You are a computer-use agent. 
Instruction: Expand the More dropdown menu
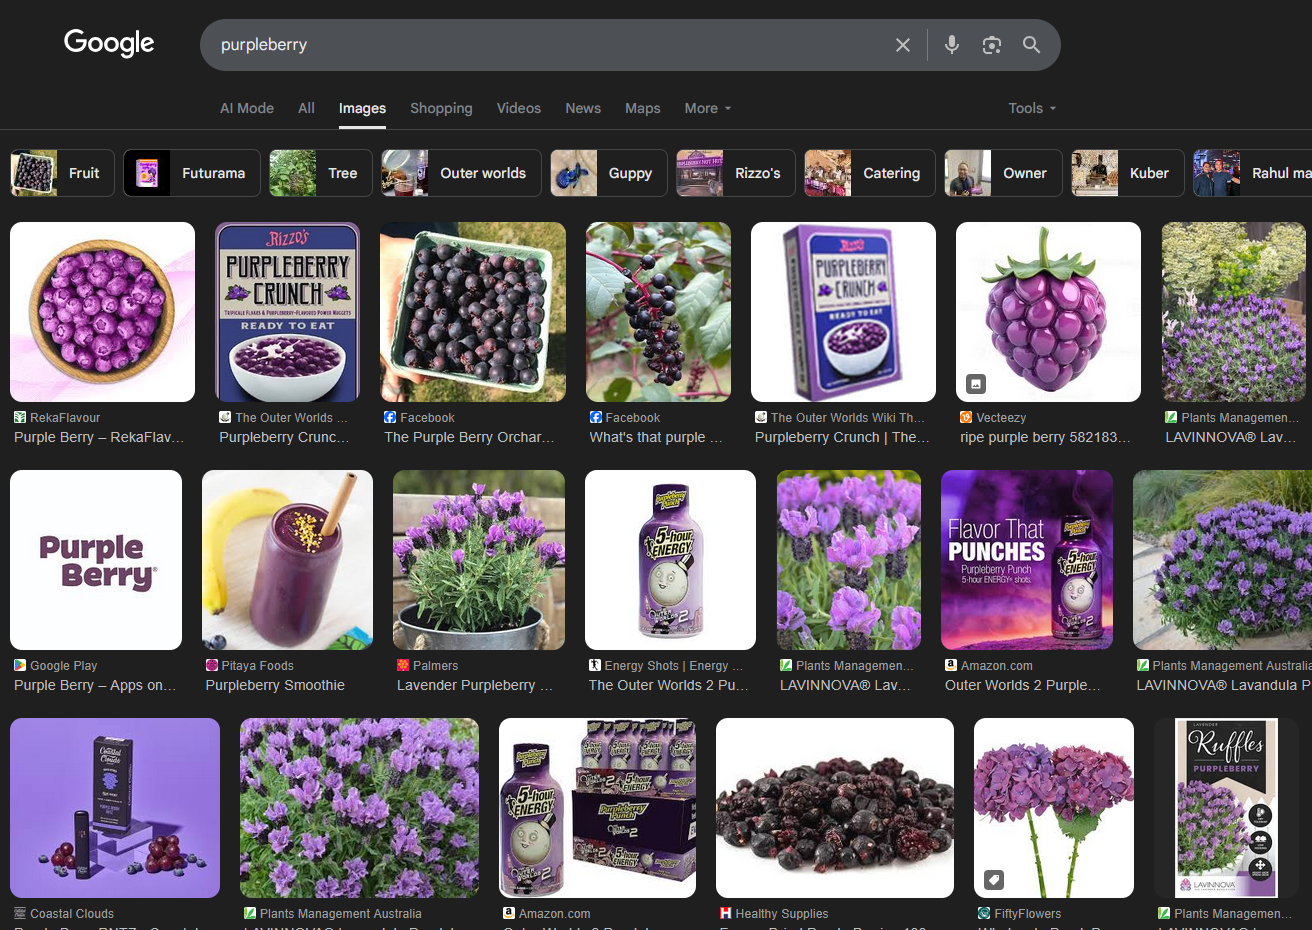click(x=708, y=108)
